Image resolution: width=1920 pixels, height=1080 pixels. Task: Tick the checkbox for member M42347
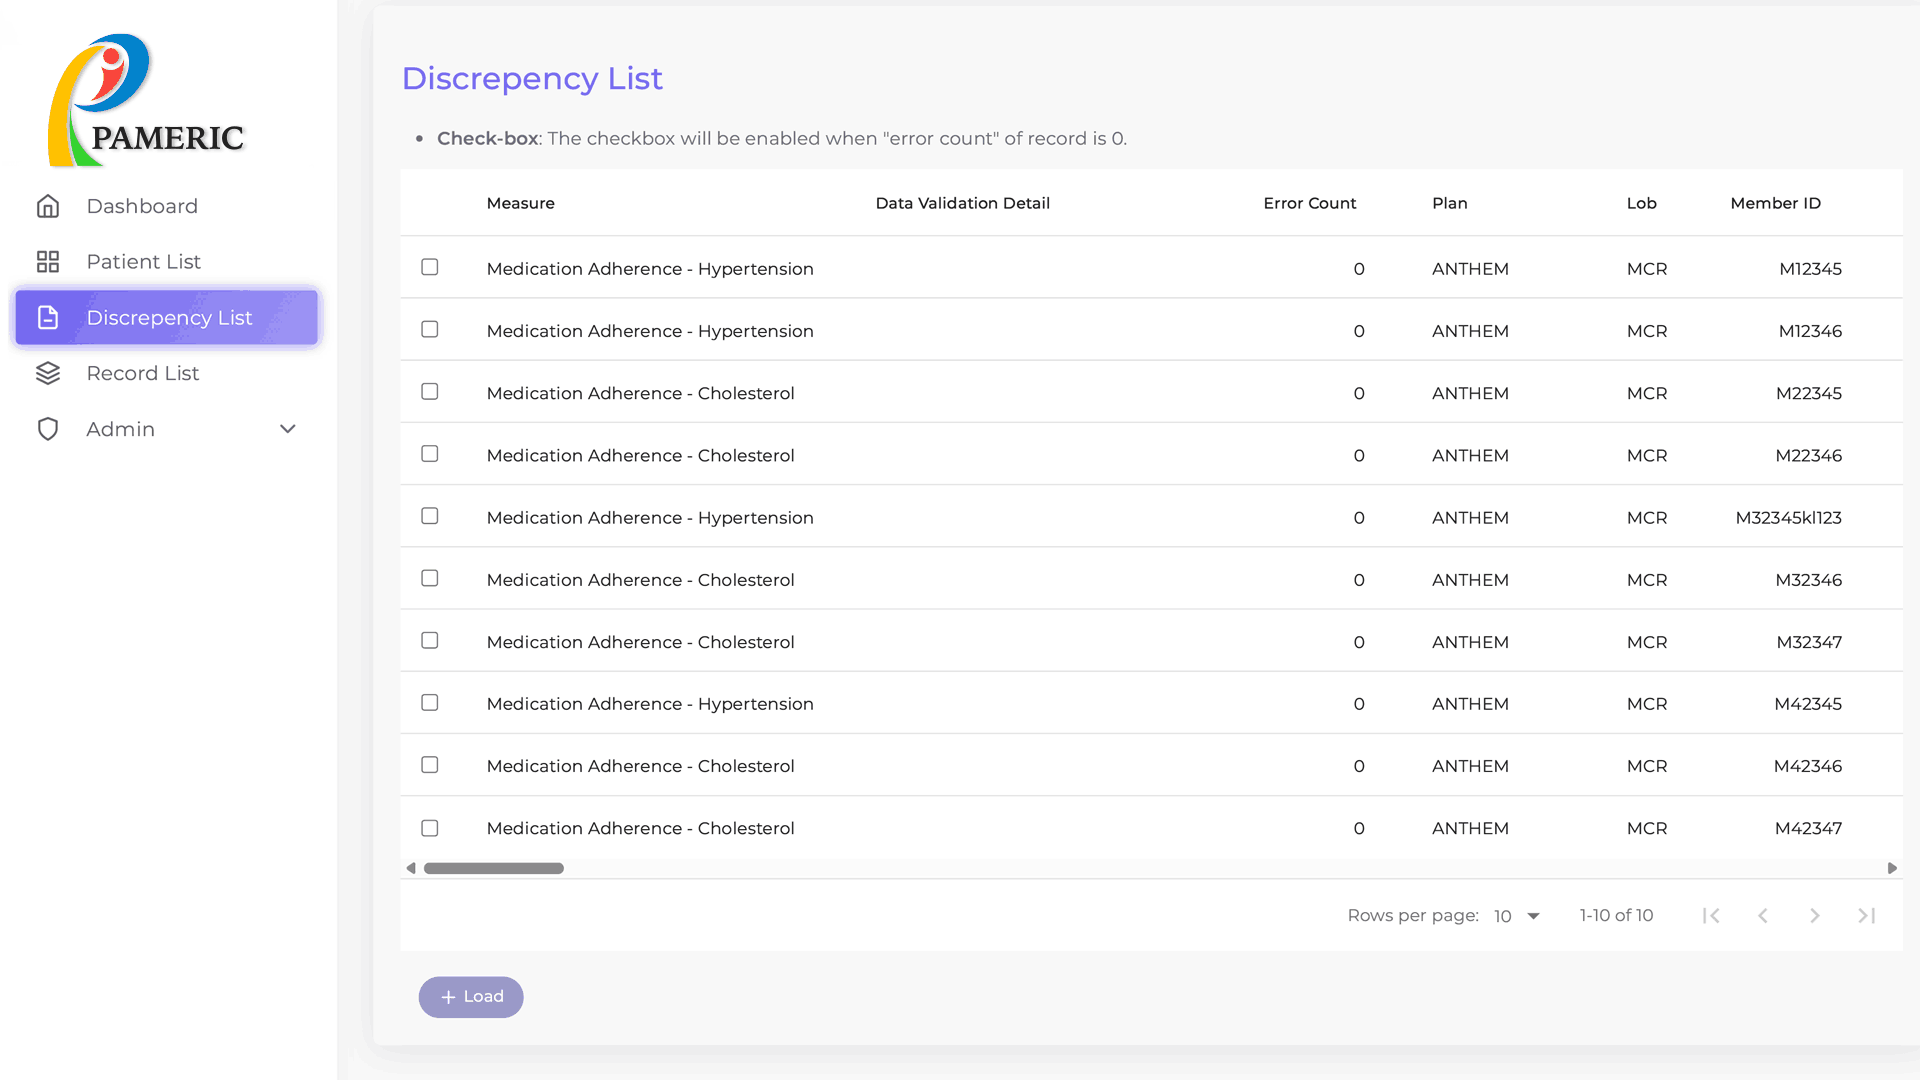(x=430, y=828)
